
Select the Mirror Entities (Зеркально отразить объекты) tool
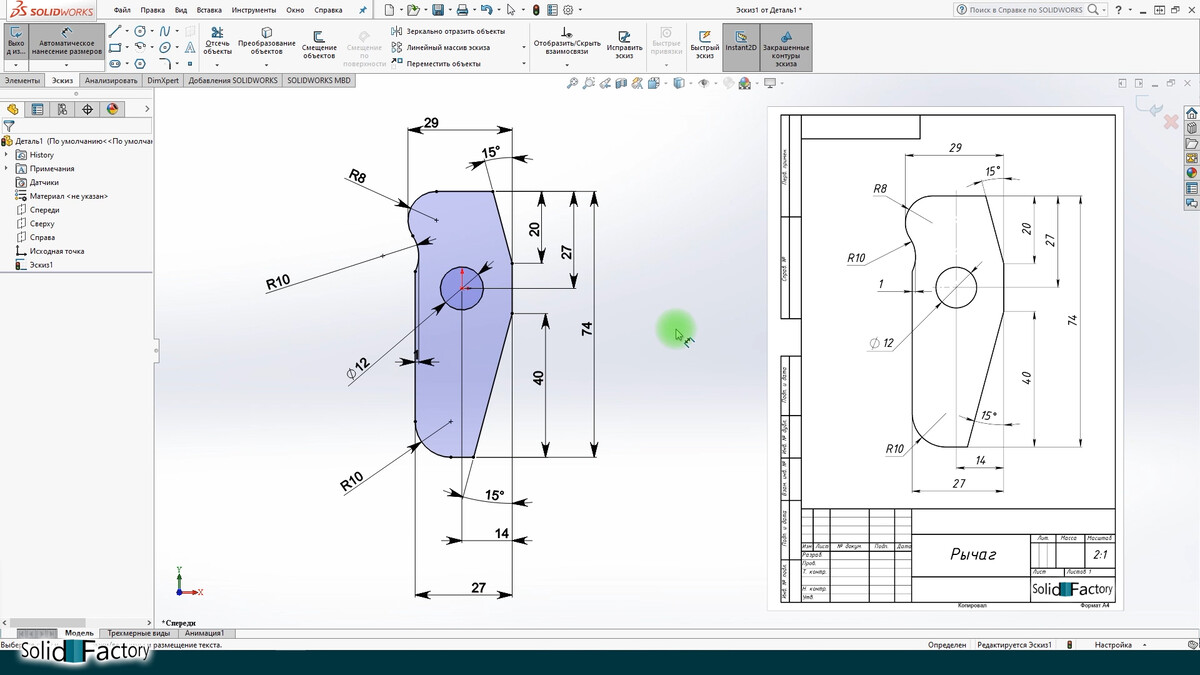pos(455,32)
